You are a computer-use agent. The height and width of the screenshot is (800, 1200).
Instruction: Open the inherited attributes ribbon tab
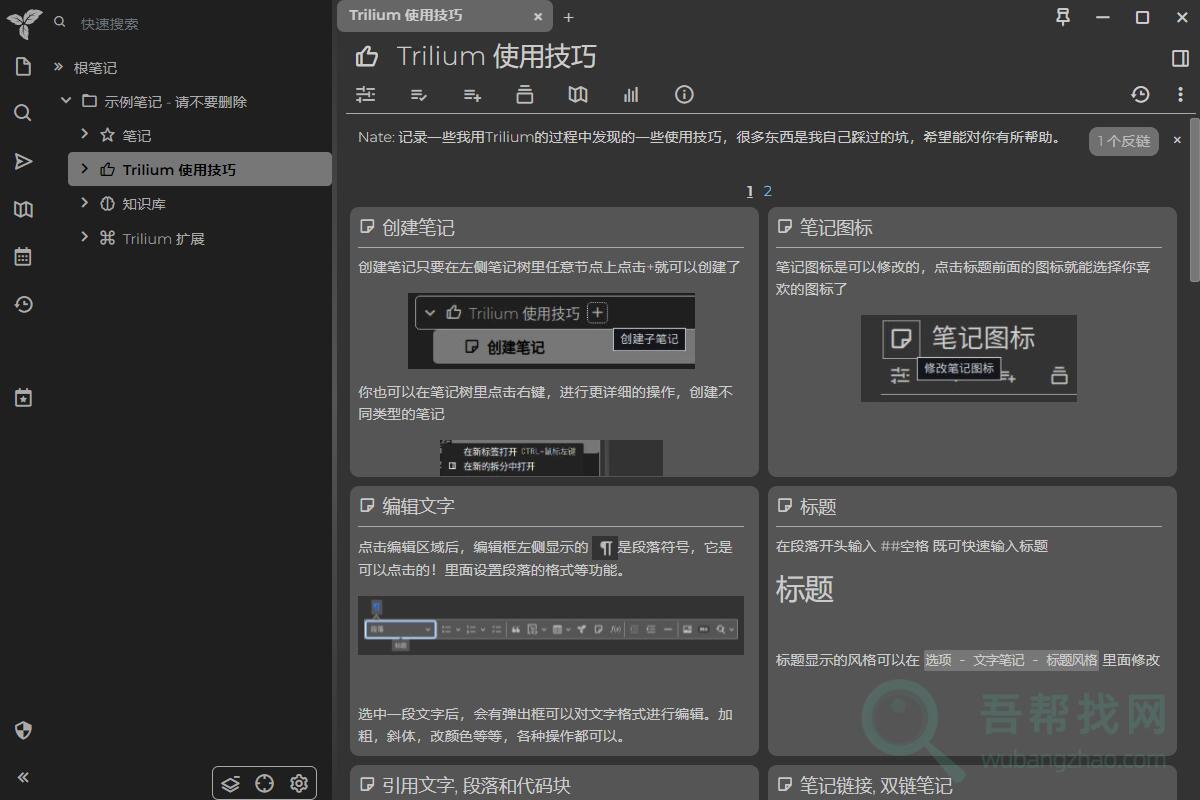[525, 94]
